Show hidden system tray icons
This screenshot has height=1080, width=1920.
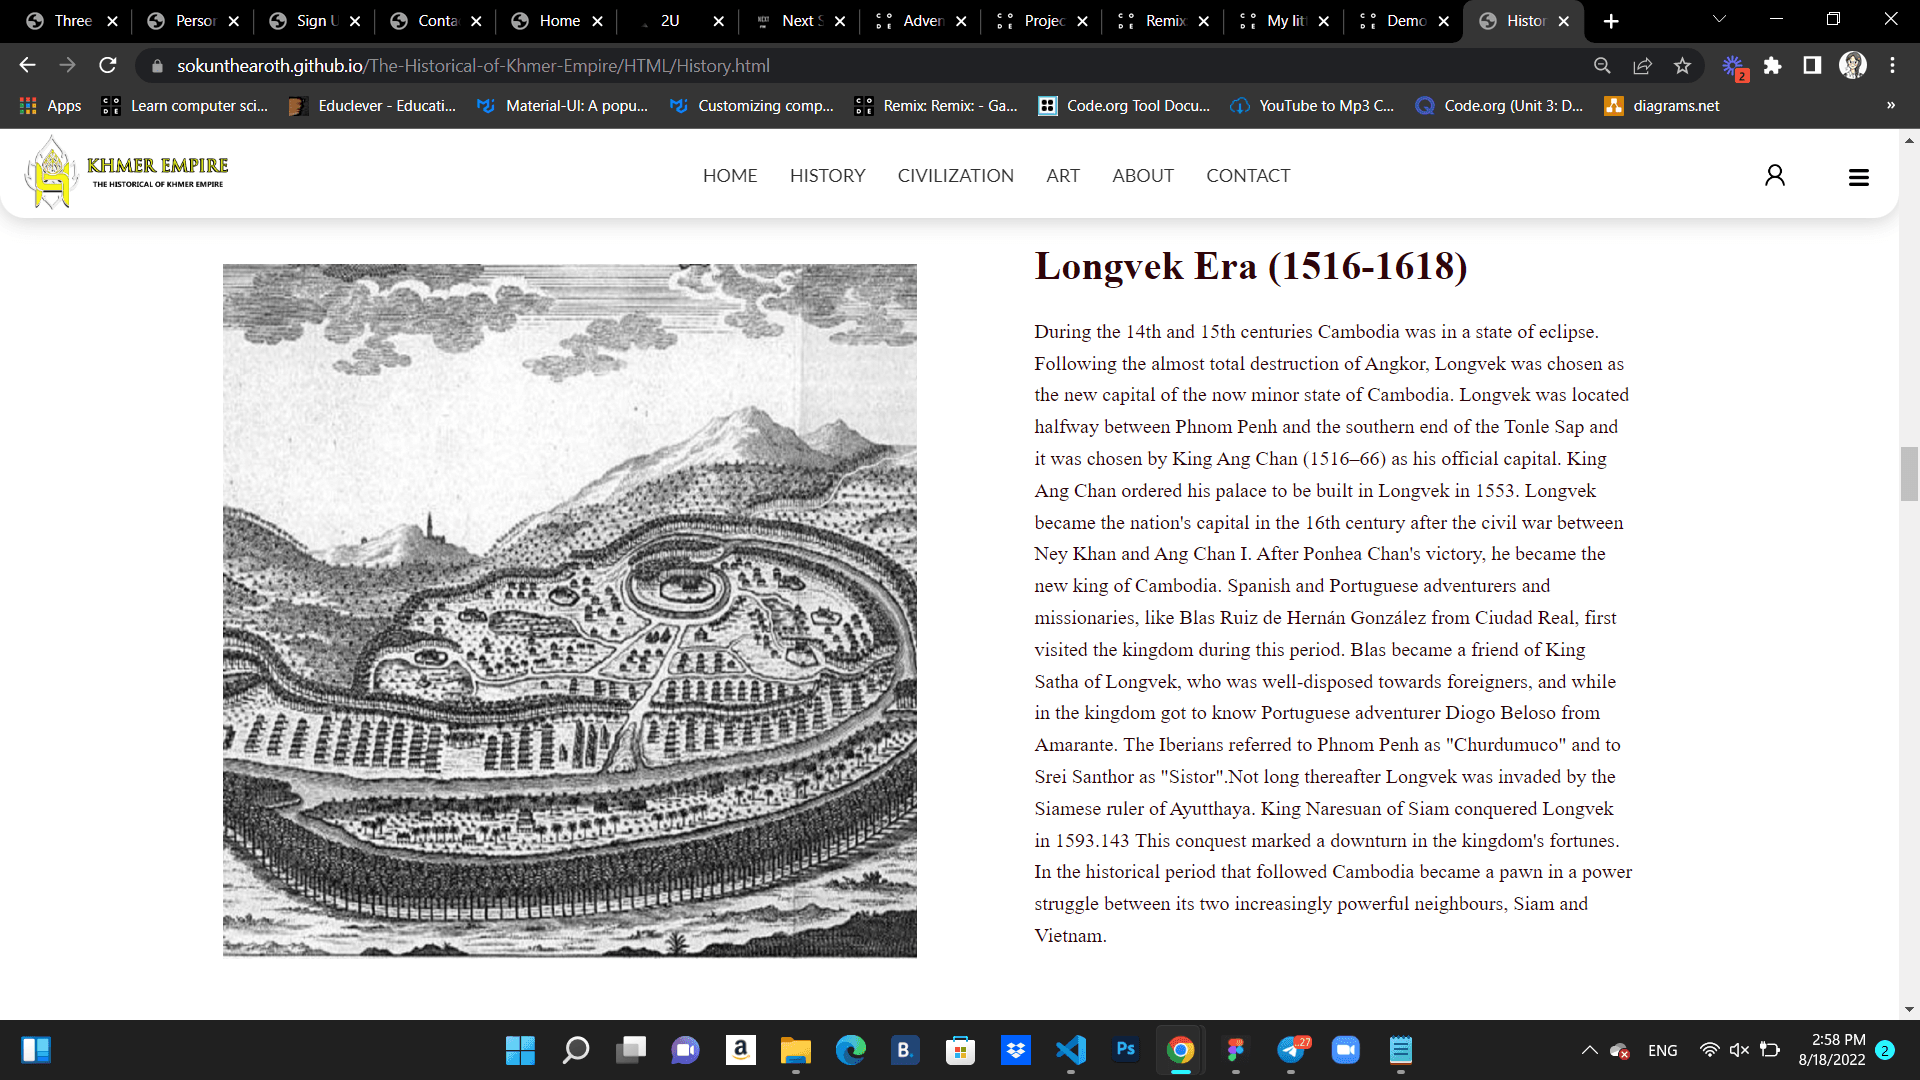[x=1589, y=1050]
